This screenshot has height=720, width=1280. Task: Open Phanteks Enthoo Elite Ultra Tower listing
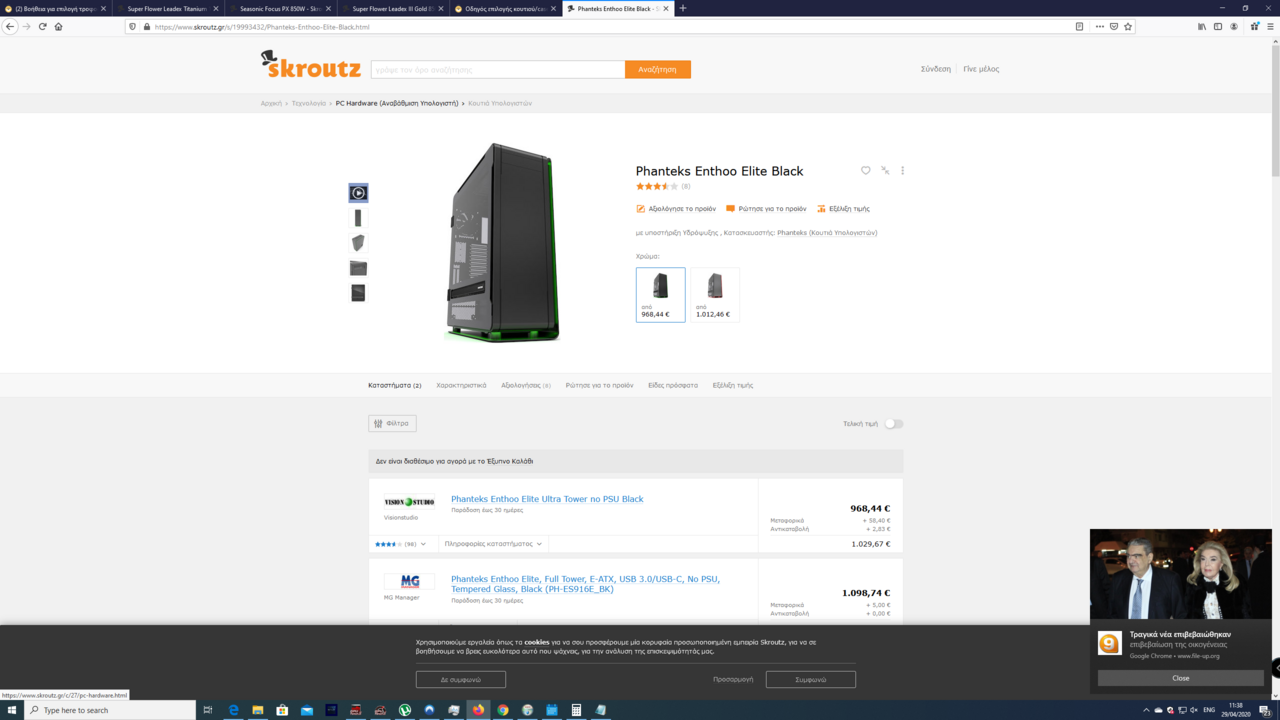click(x=547, y=499)
